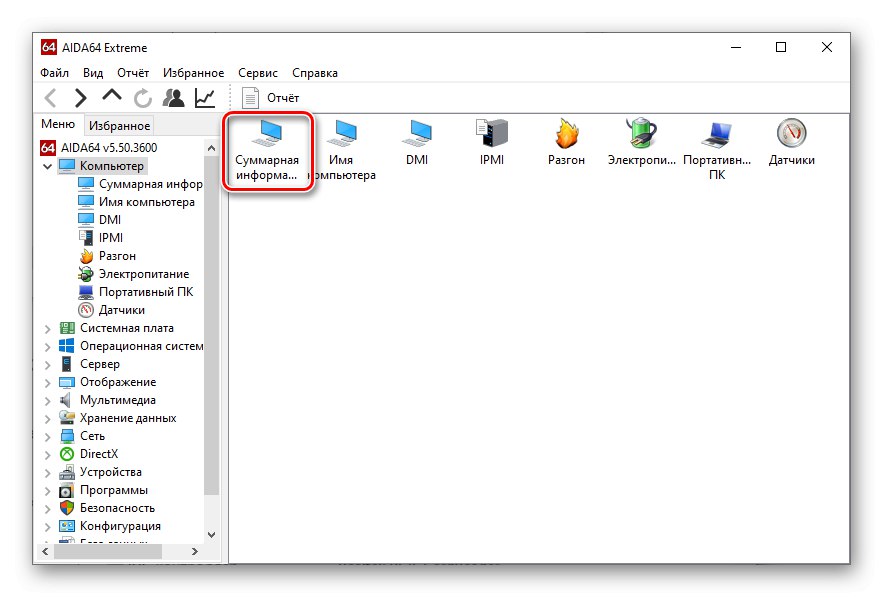This screenshot has height=597, width=883.
Task: Select Суммарная информация in the tree
Action: click(x=150, y=184)
